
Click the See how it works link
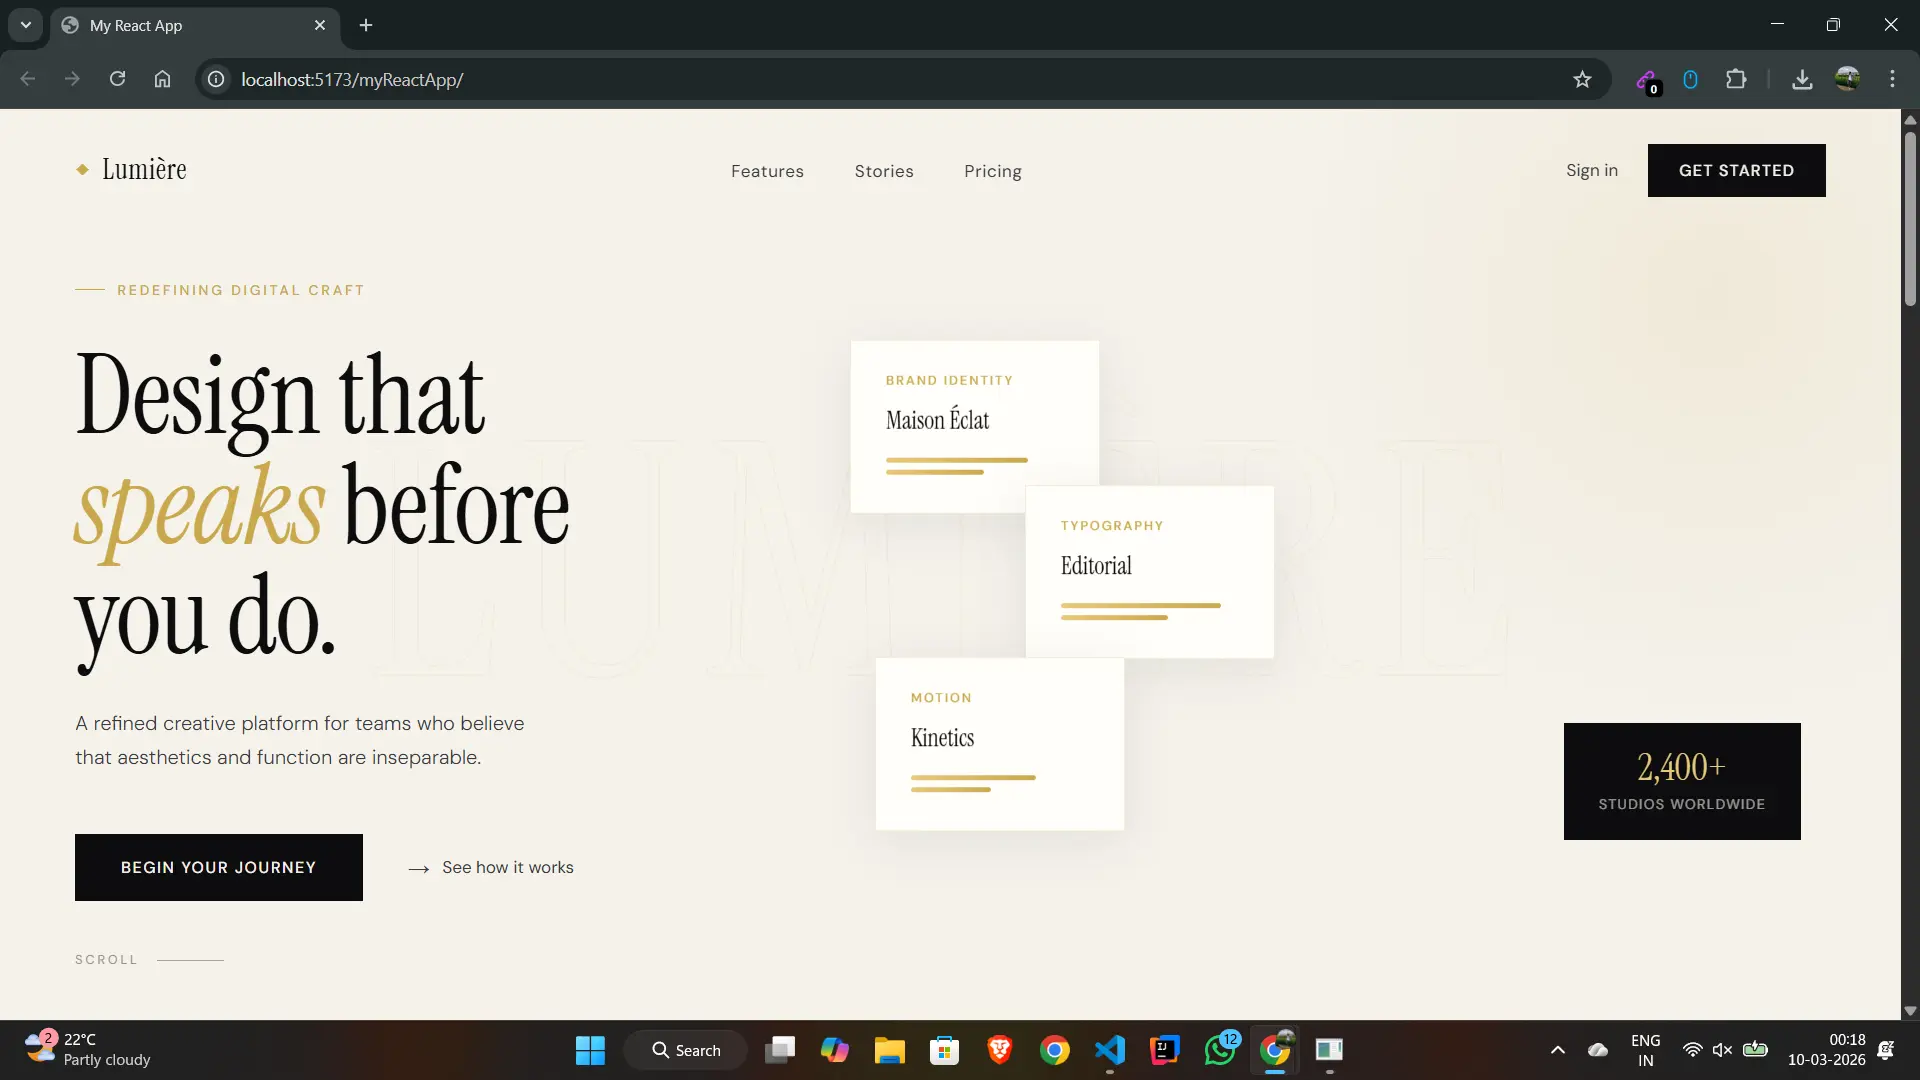pyautogui.click(x=508, y=867)
